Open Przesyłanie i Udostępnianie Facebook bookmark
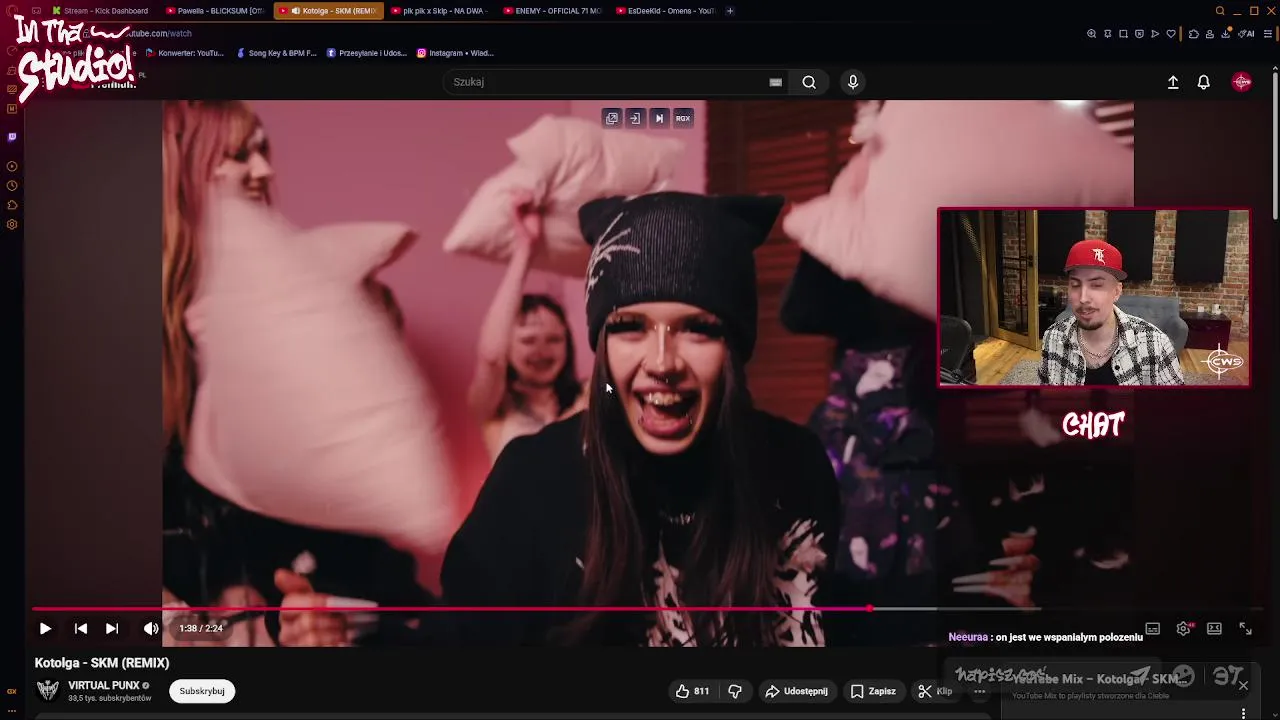Screen dimensions: 1280x720 click(367, 53)
